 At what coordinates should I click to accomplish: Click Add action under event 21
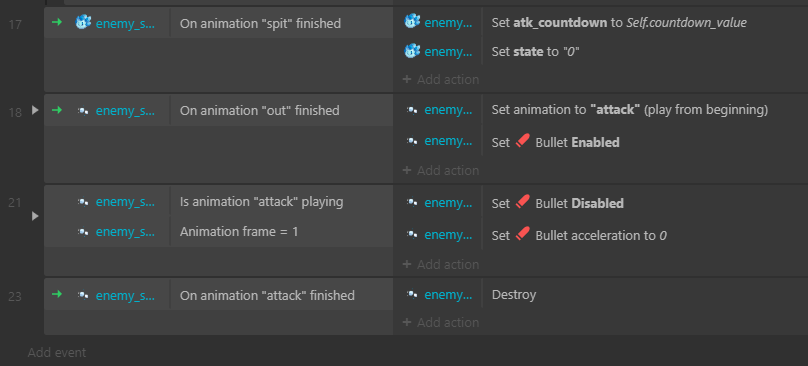click(441, 264)
